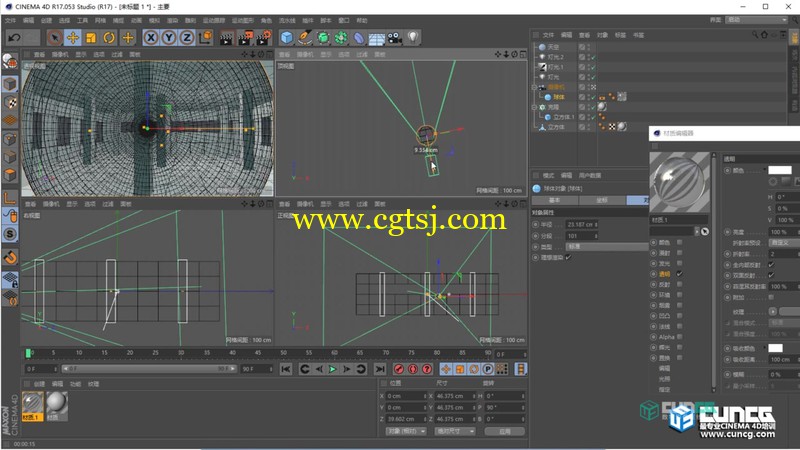Open the refraction preset dropdown in material editor

784,243
